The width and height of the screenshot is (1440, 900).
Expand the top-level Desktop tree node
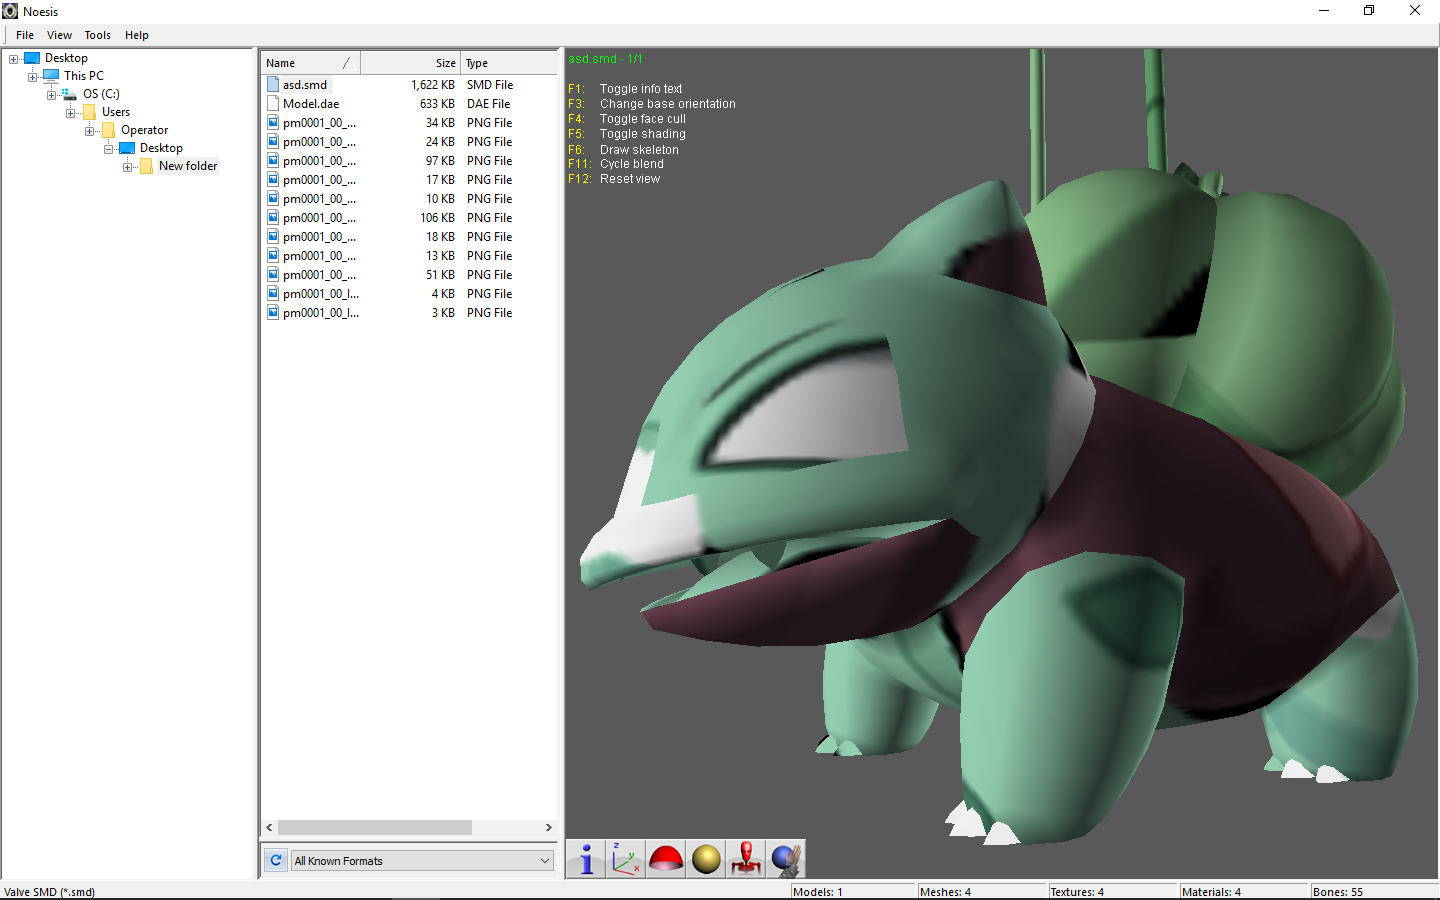pyautogui.click(x=14, y=58)
